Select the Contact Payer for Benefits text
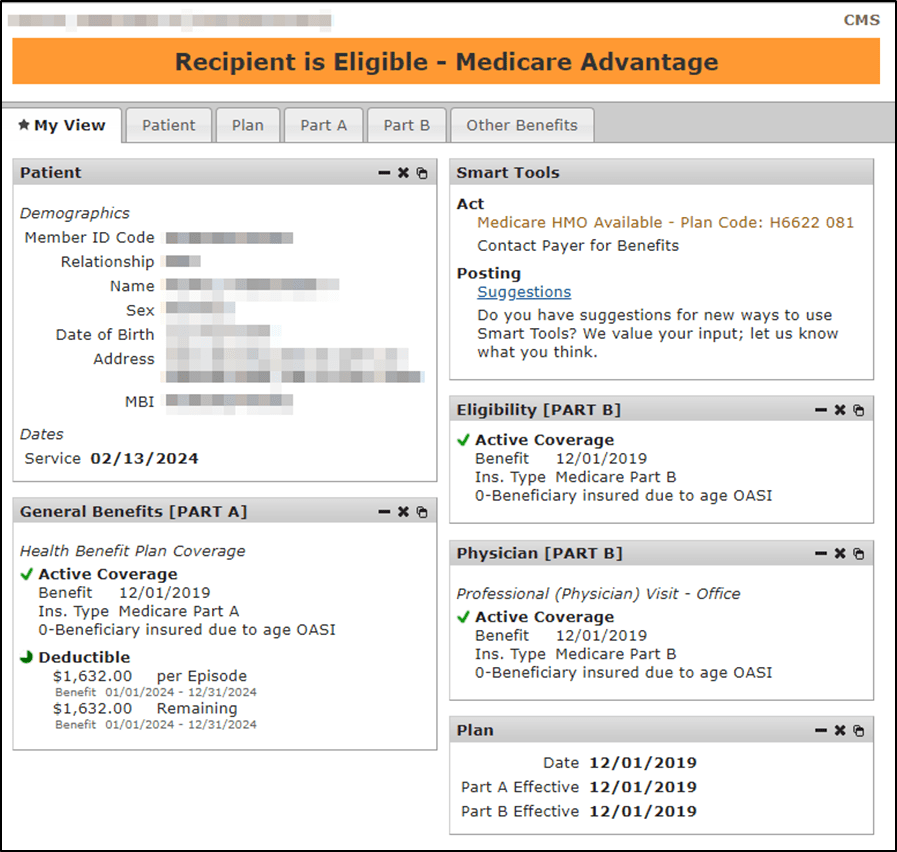Viewport: 897px width, 852px height. coord(578,245)
